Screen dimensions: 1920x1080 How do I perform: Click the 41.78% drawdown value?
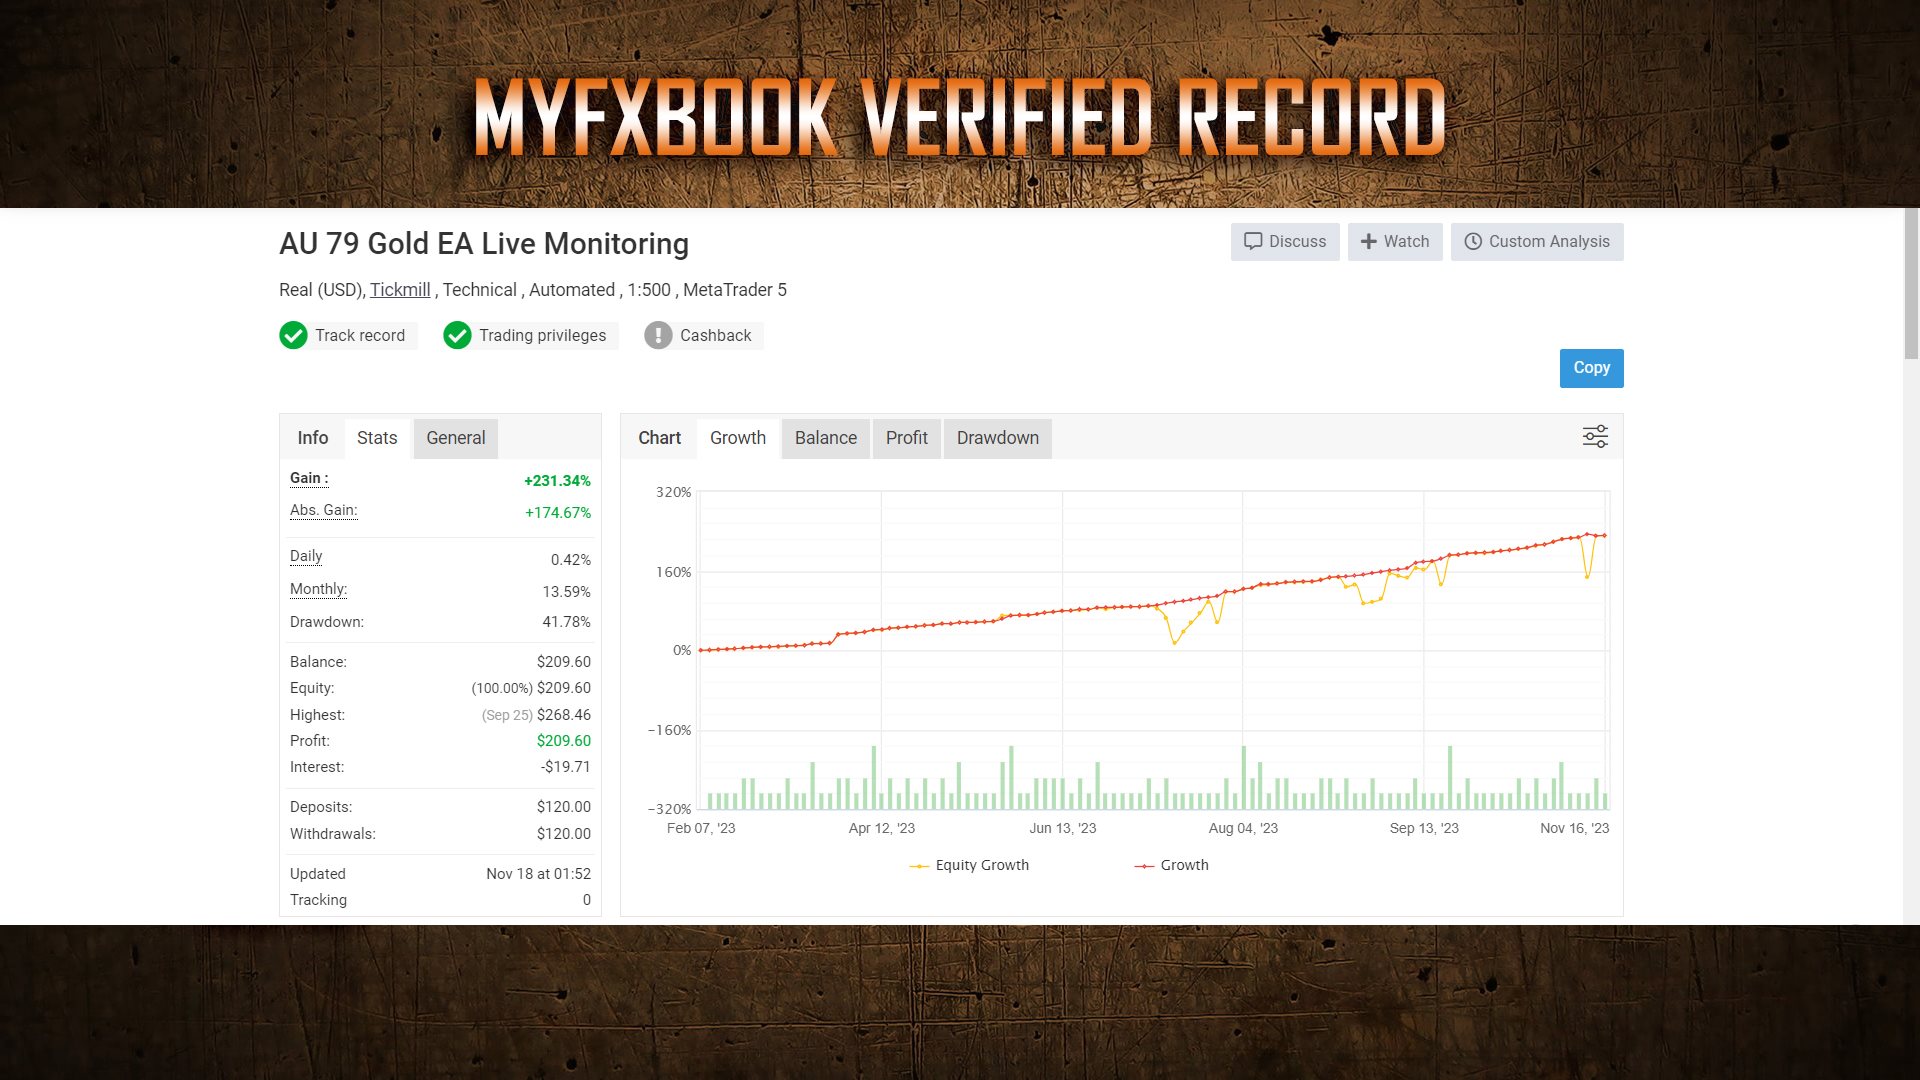click(566, 622)
